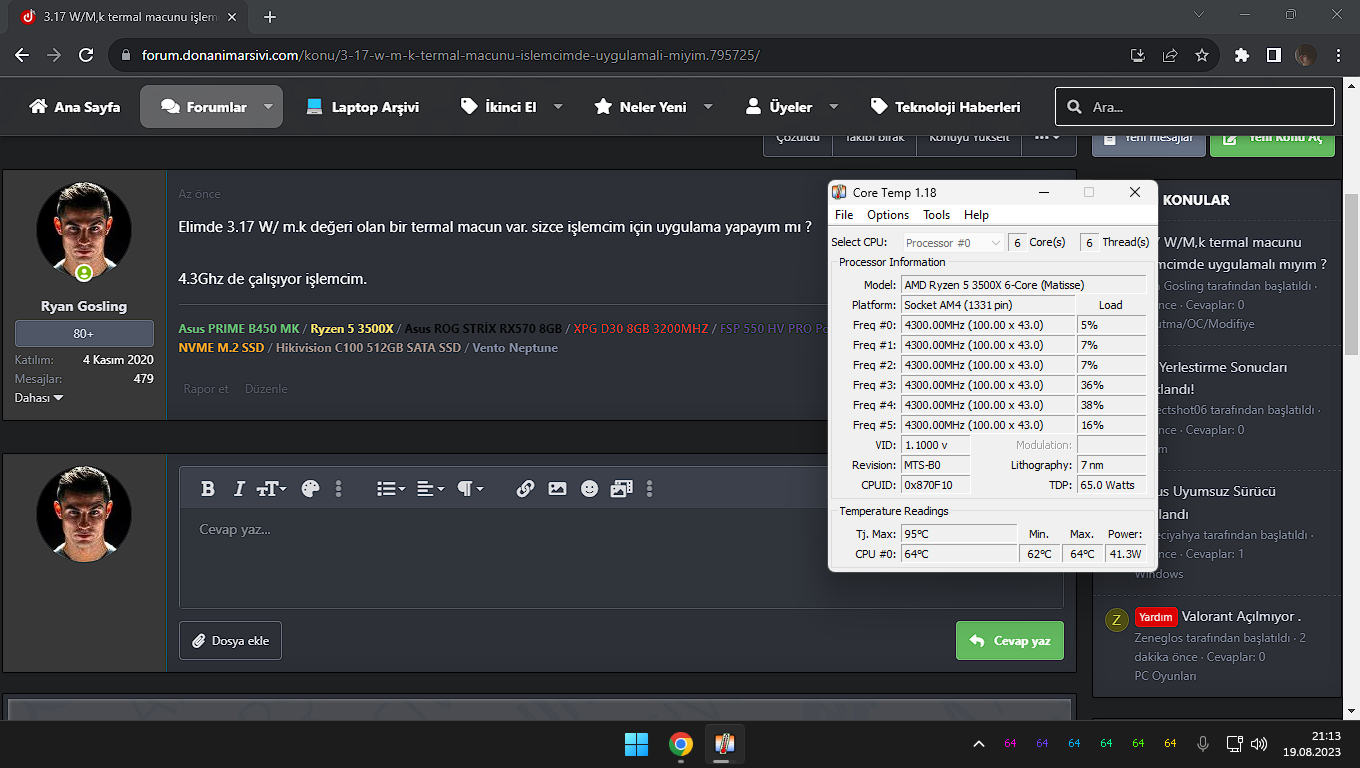Open Core Temp taskbar icon
This screenshot has width=1360, height=768.
(x=725, y=744)
